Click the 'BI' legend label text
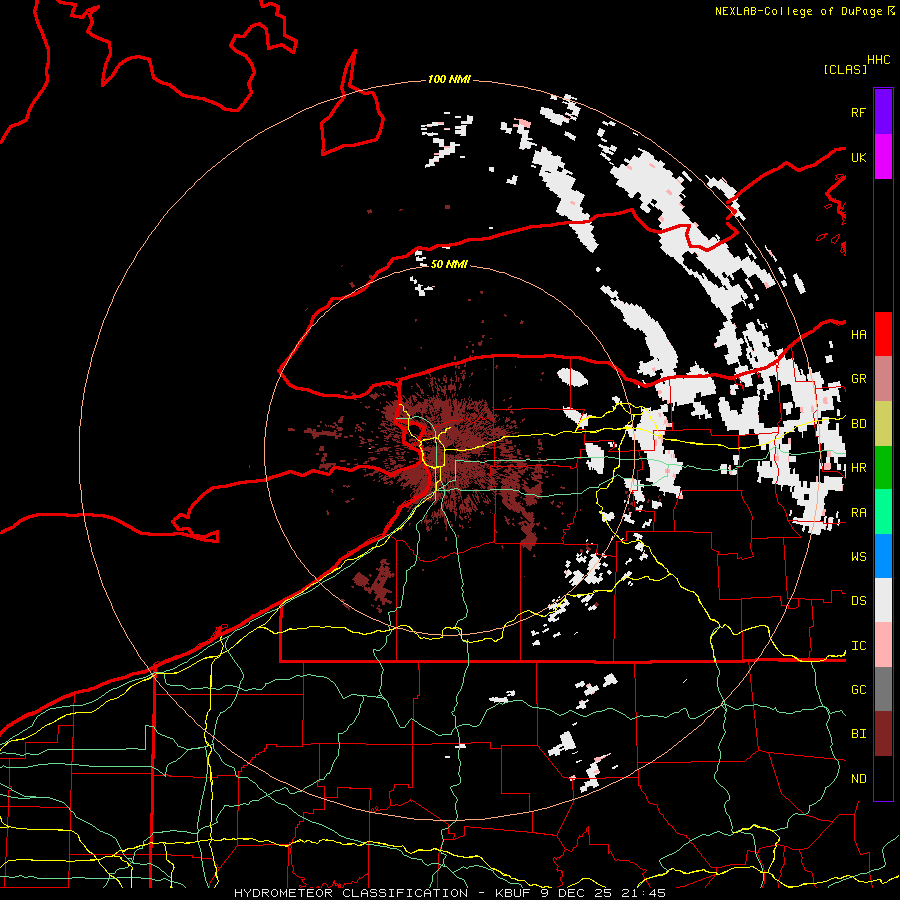The width and height of the screenshot is (900, 900). [x=858, y=734]
